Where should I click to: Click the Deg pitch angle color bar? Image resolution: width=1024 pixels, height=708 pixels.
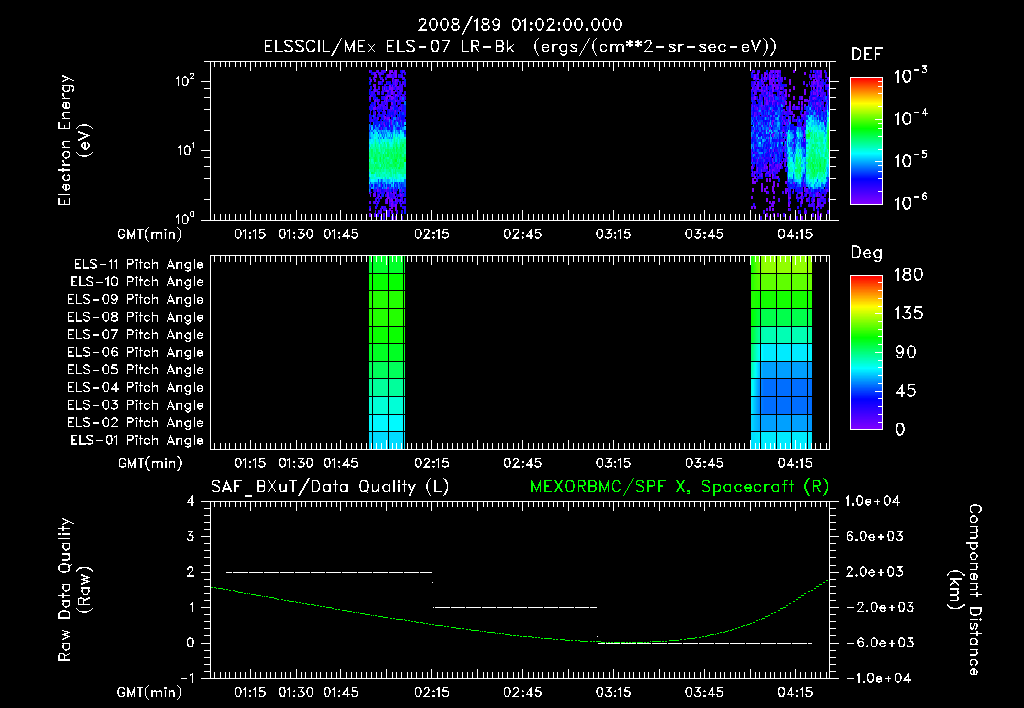pyautogui.click(x=866, y=353)
